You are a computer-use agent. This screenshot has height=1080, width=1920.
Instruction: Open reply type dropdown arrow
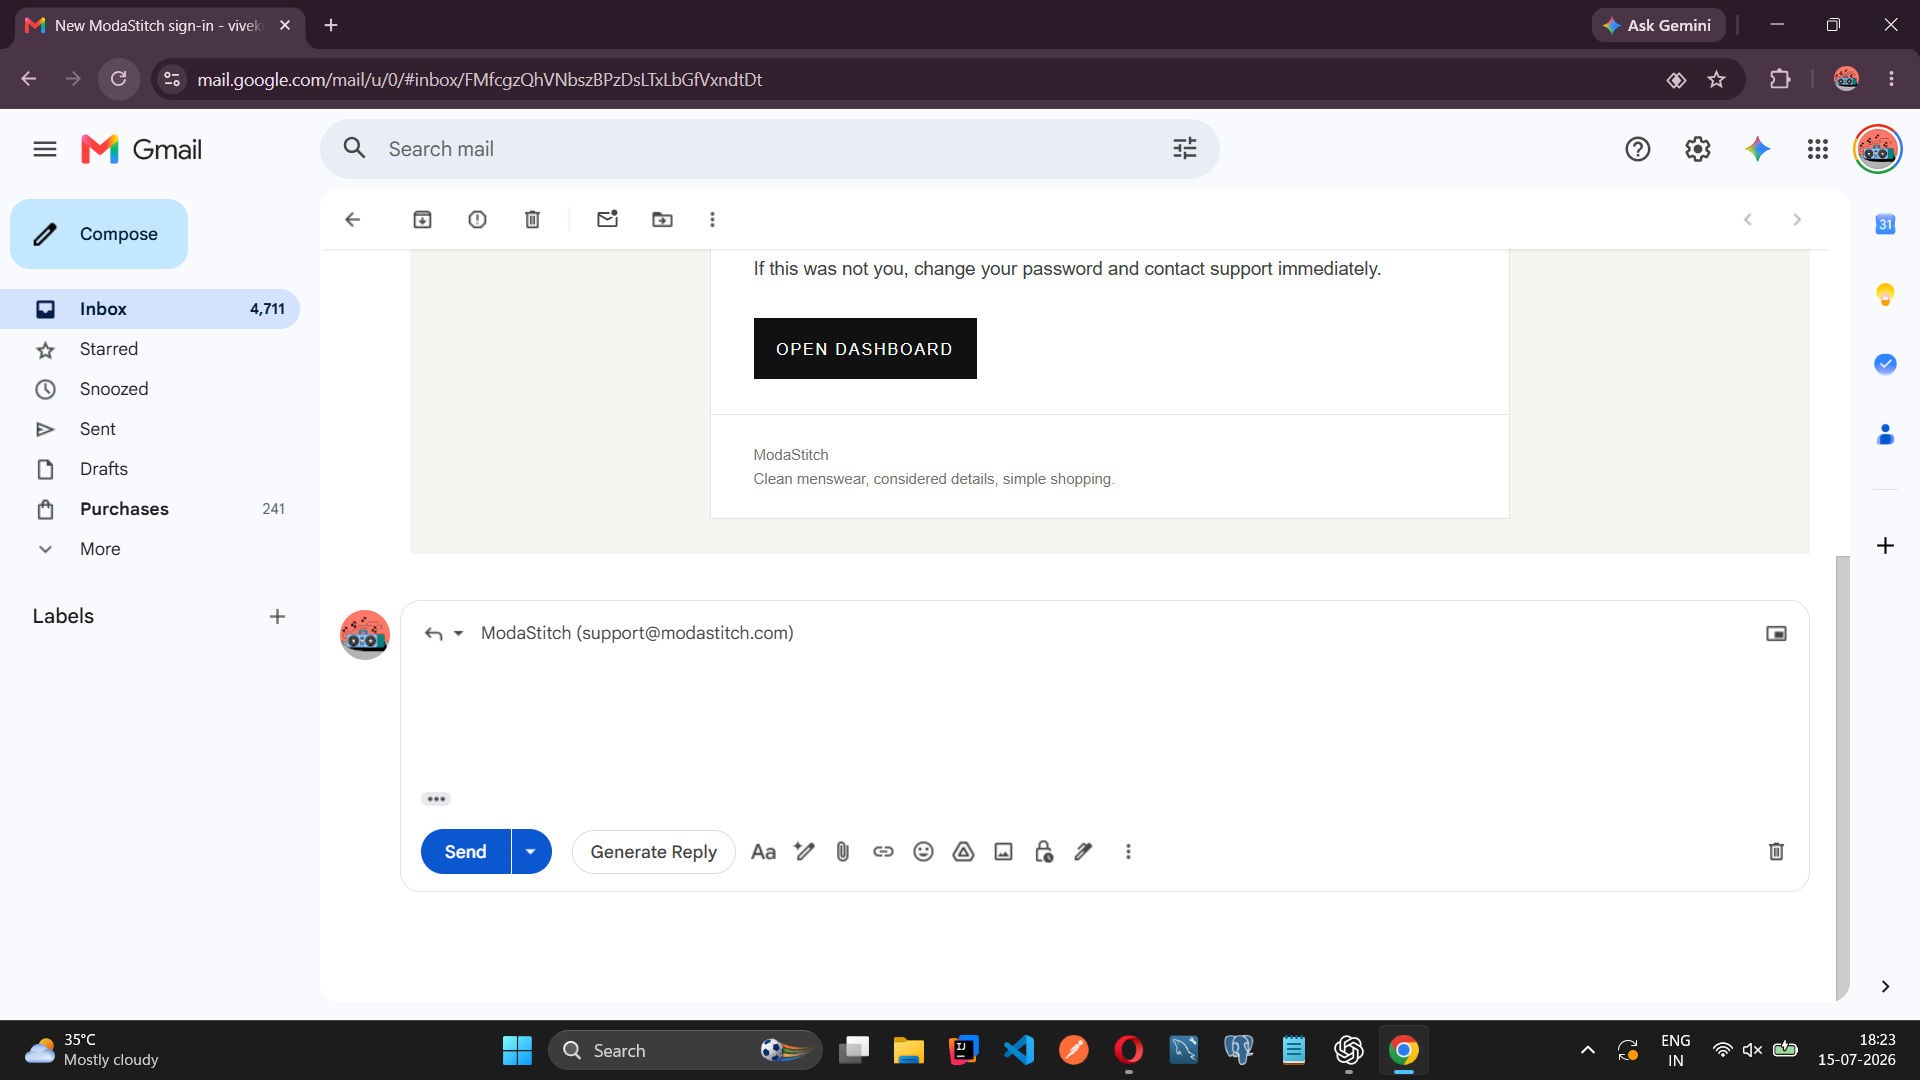pos(458,633)
